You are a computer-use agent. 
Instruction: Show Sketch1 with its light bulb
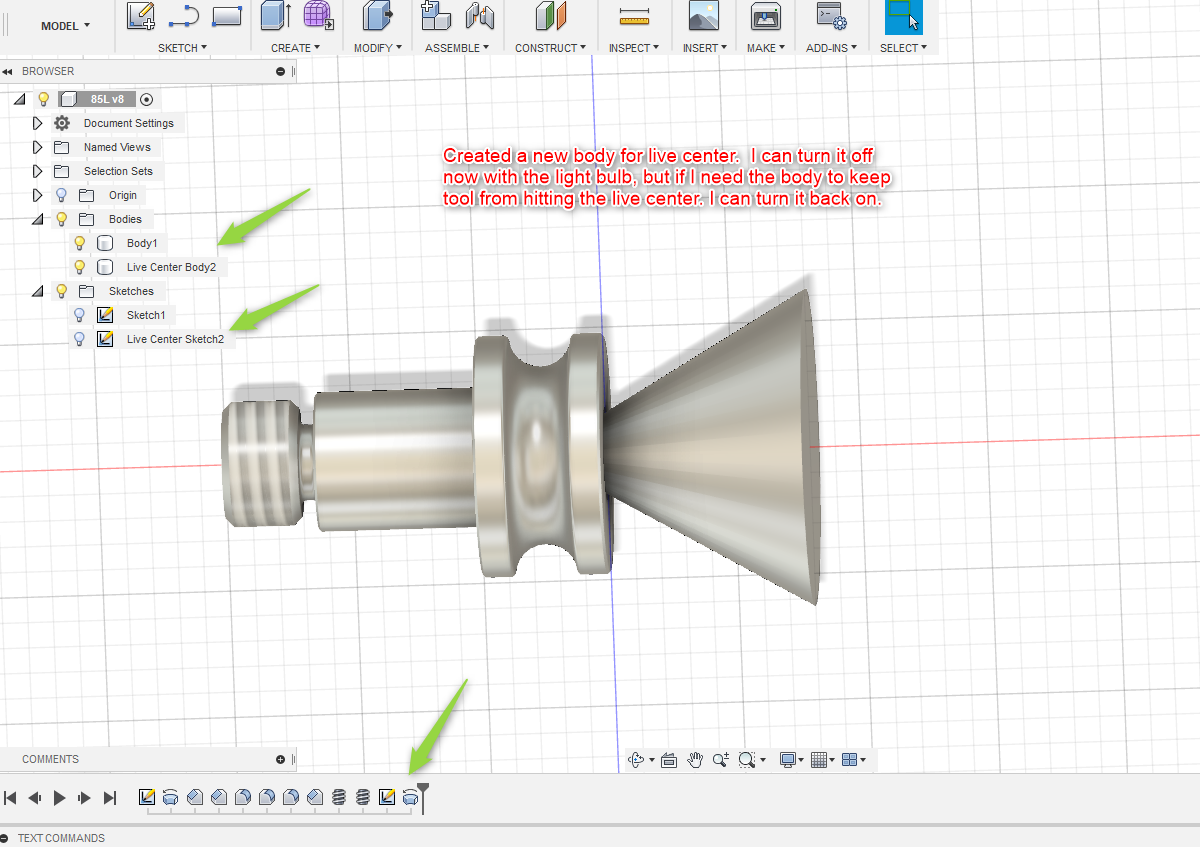pos(80,315)
